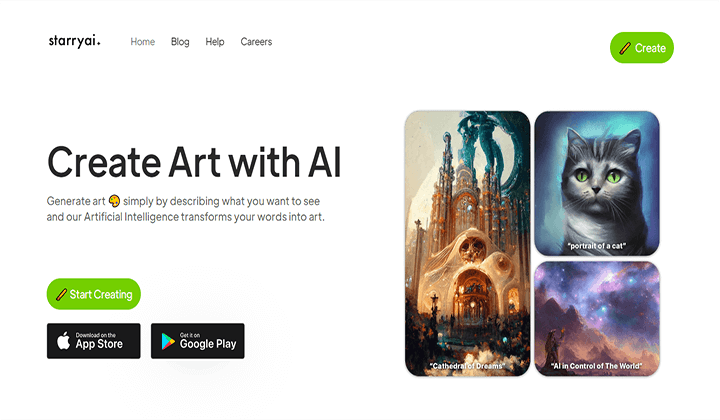Click the Google Play triangle icon
Viewport: 720px width, 420px height.
168,342
